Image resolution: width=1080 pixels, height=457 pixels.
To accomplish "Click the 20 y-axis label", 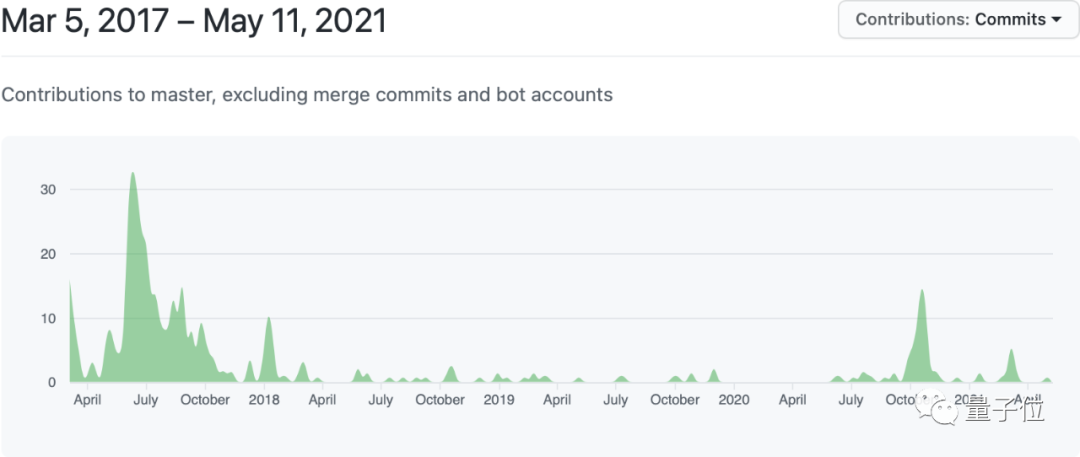I will pyautogui.click(x=48, y=254).
